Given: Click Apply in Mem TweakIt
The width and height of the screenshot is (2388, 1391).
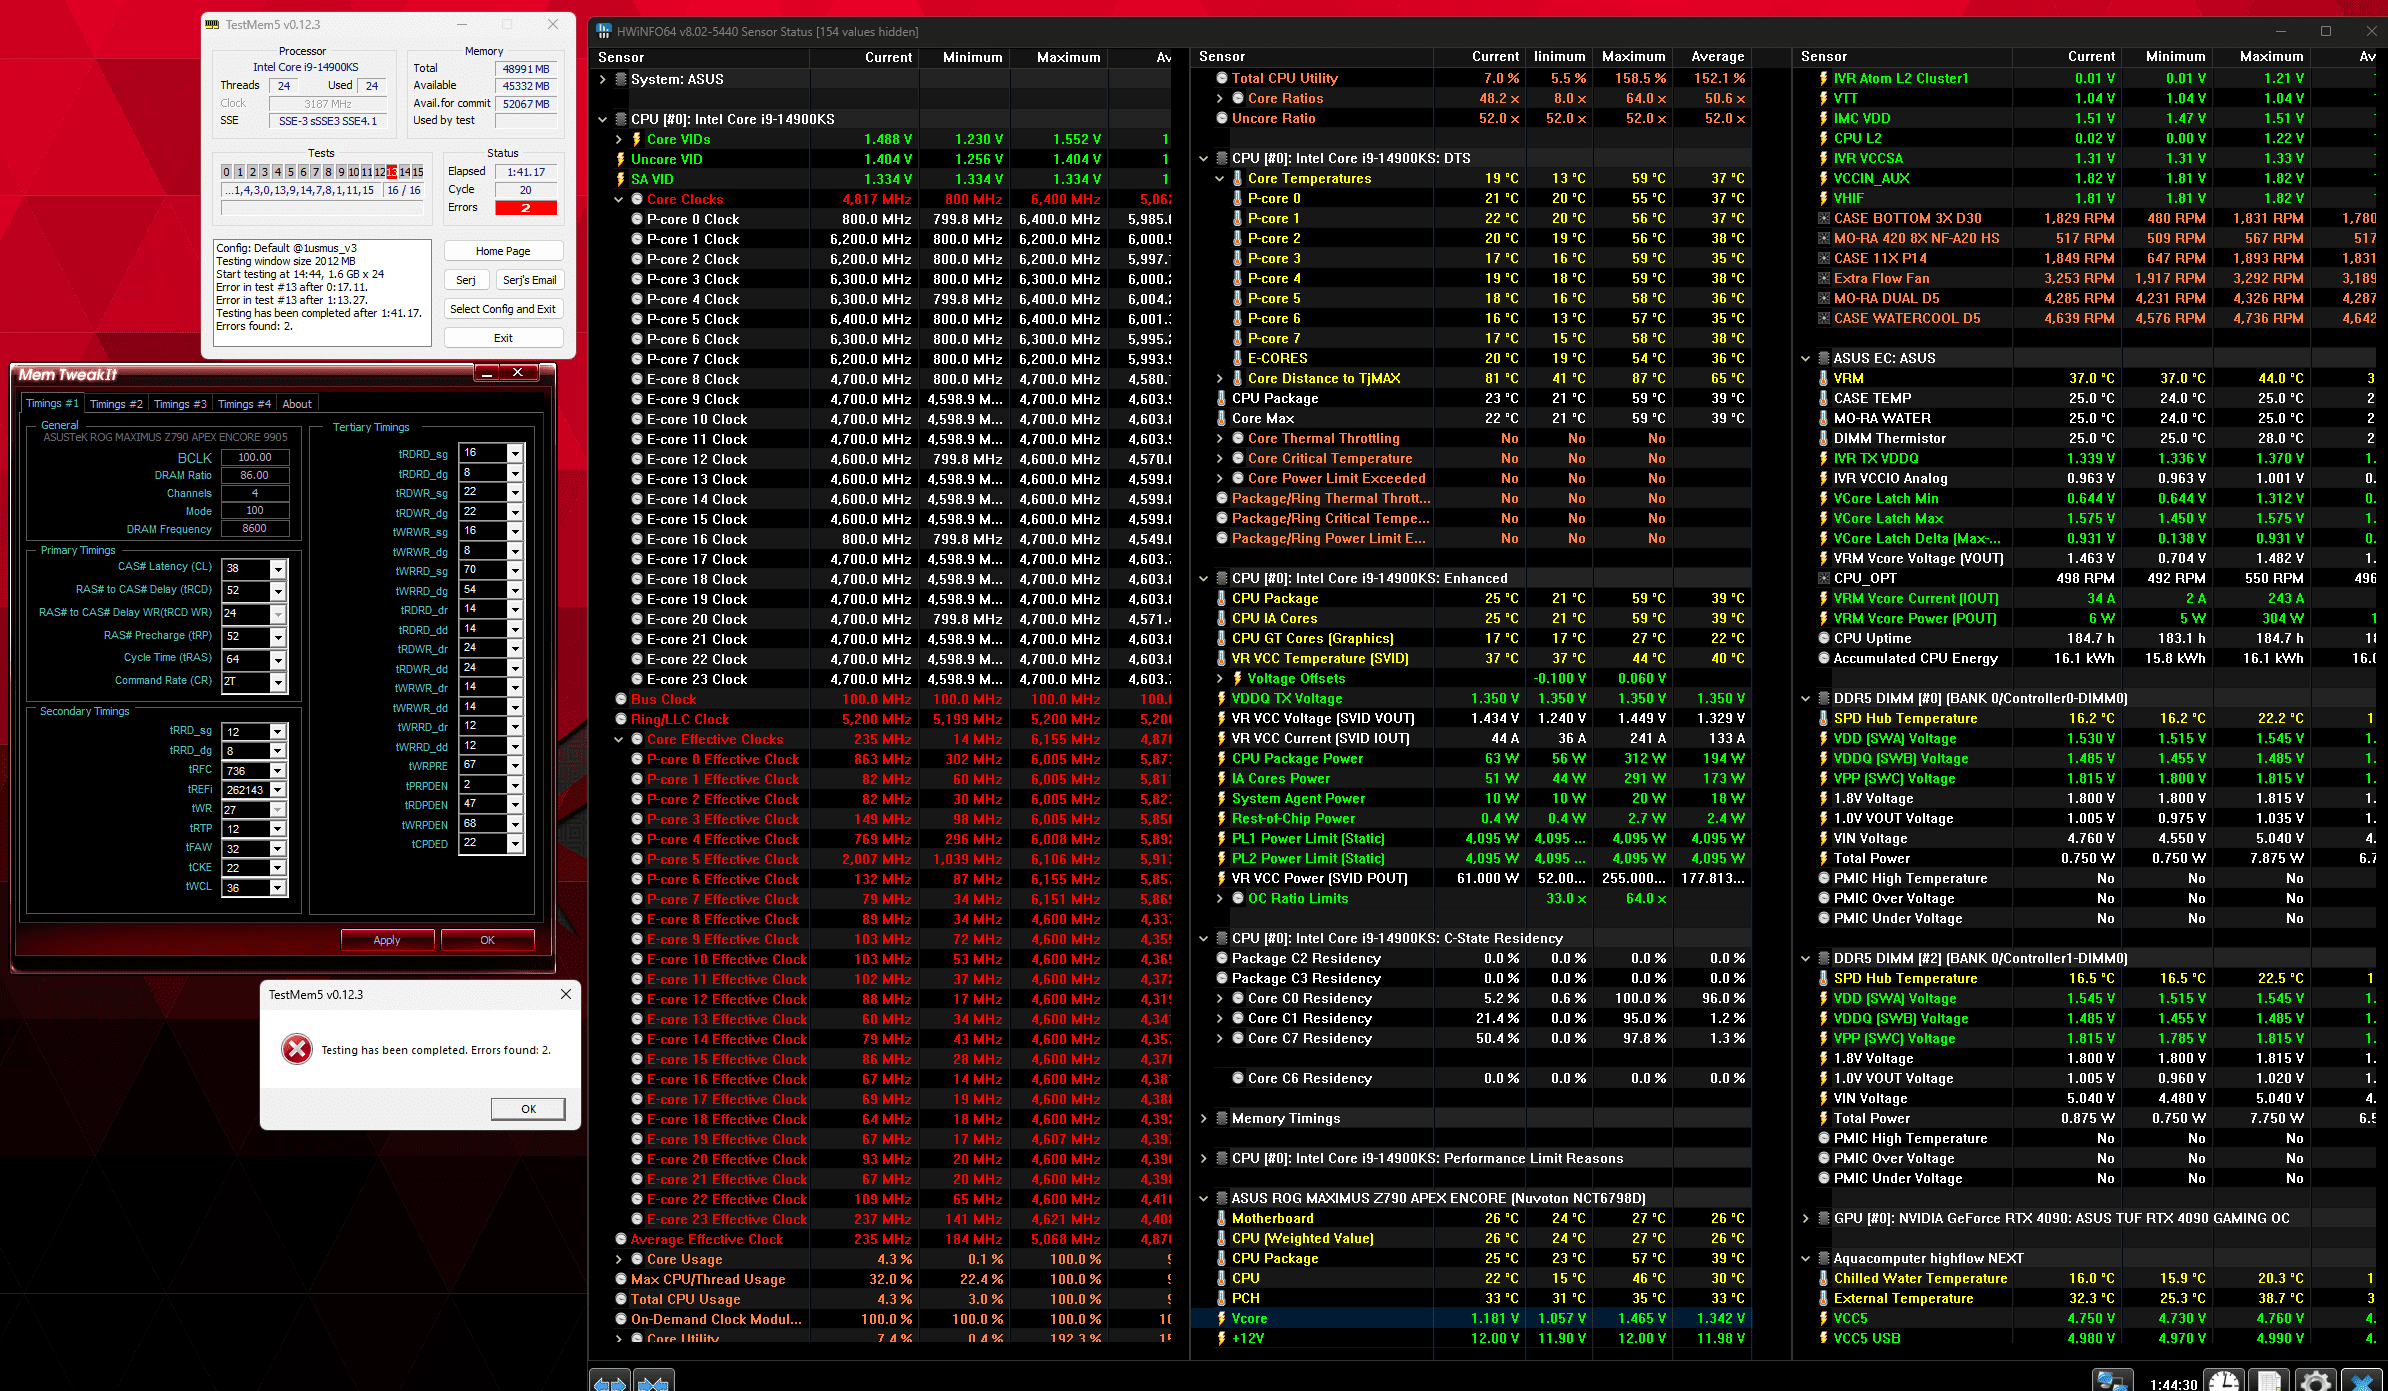Looking at the screenshot, I should coord(387,940).
